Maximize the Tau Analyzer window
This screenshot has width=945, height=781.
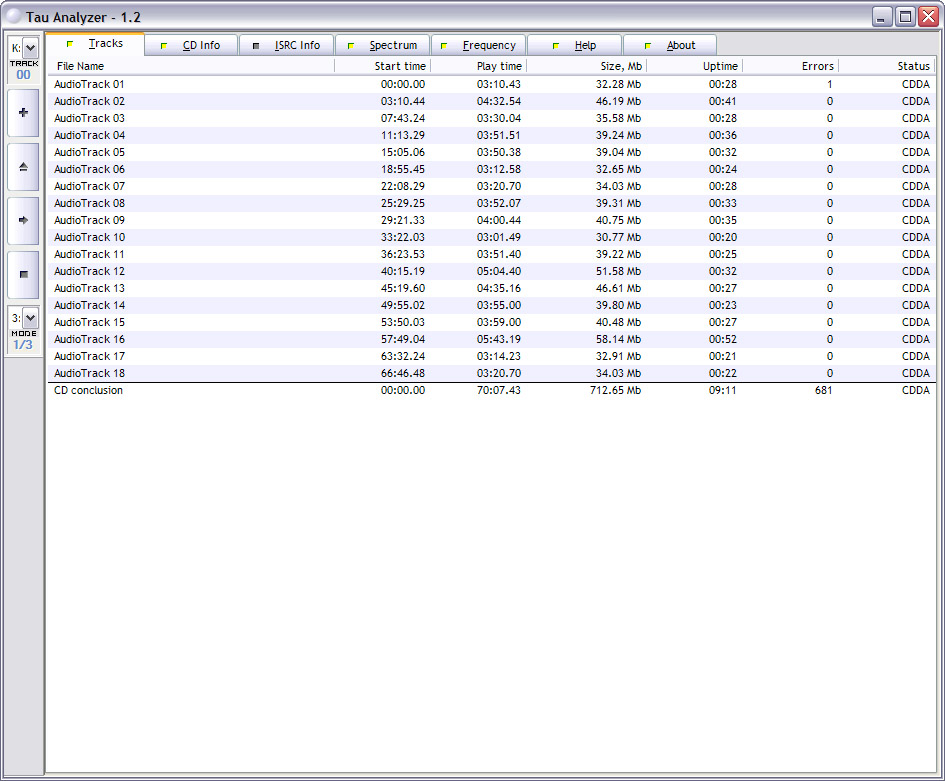pos(905,17)
